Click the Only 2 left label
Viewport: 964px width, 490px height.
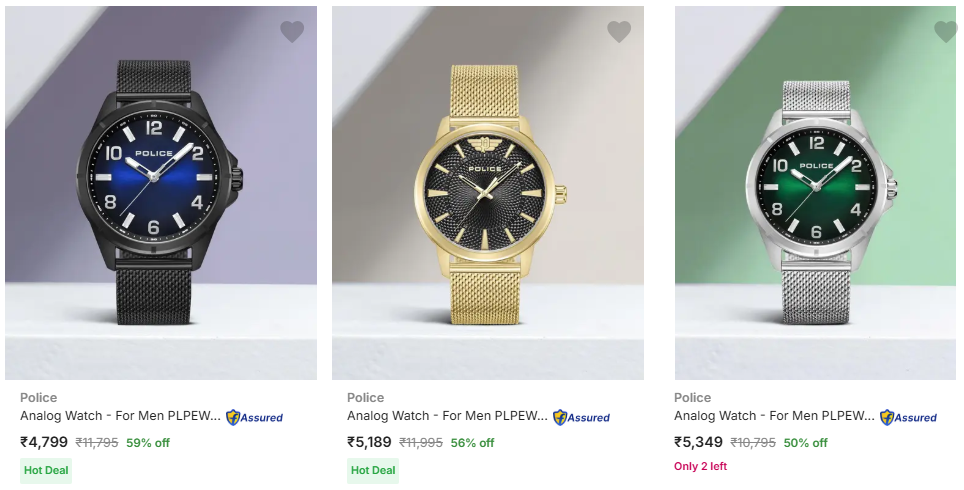tap(700, 467)
